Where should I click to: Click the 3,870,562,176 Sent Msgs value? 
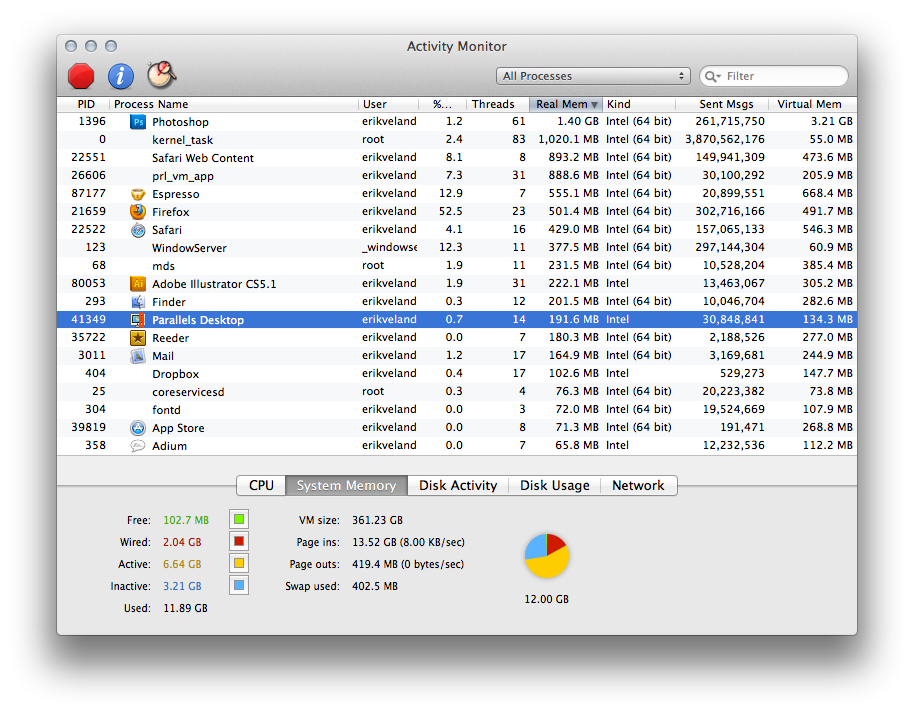click(725, 139)
